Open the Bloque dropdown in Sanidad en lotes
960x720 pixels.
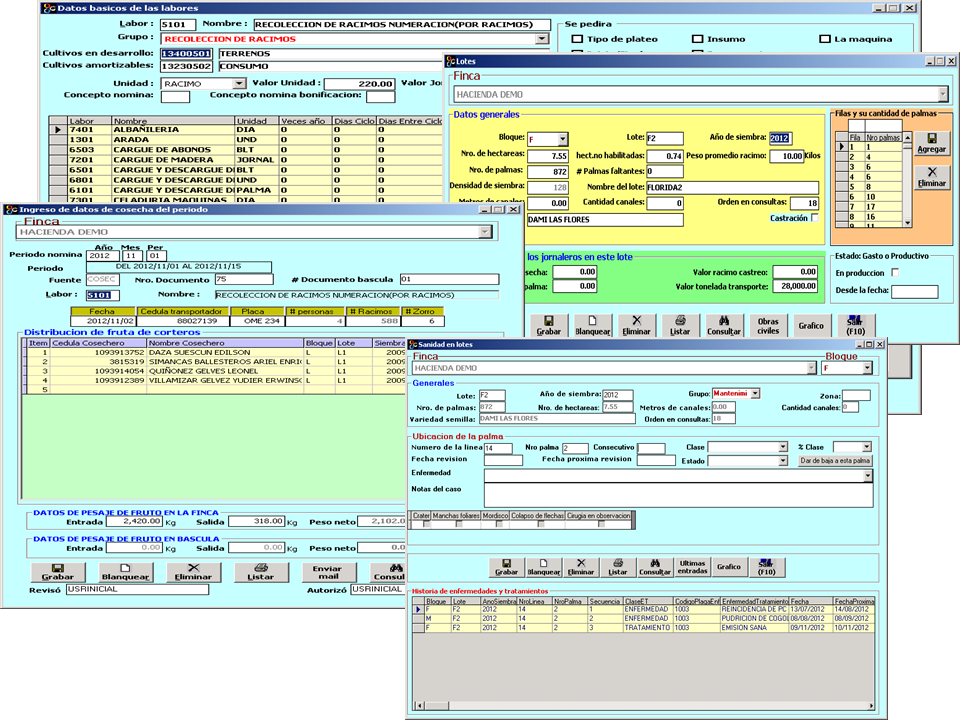pyautogui.click(x=867, y=368)
